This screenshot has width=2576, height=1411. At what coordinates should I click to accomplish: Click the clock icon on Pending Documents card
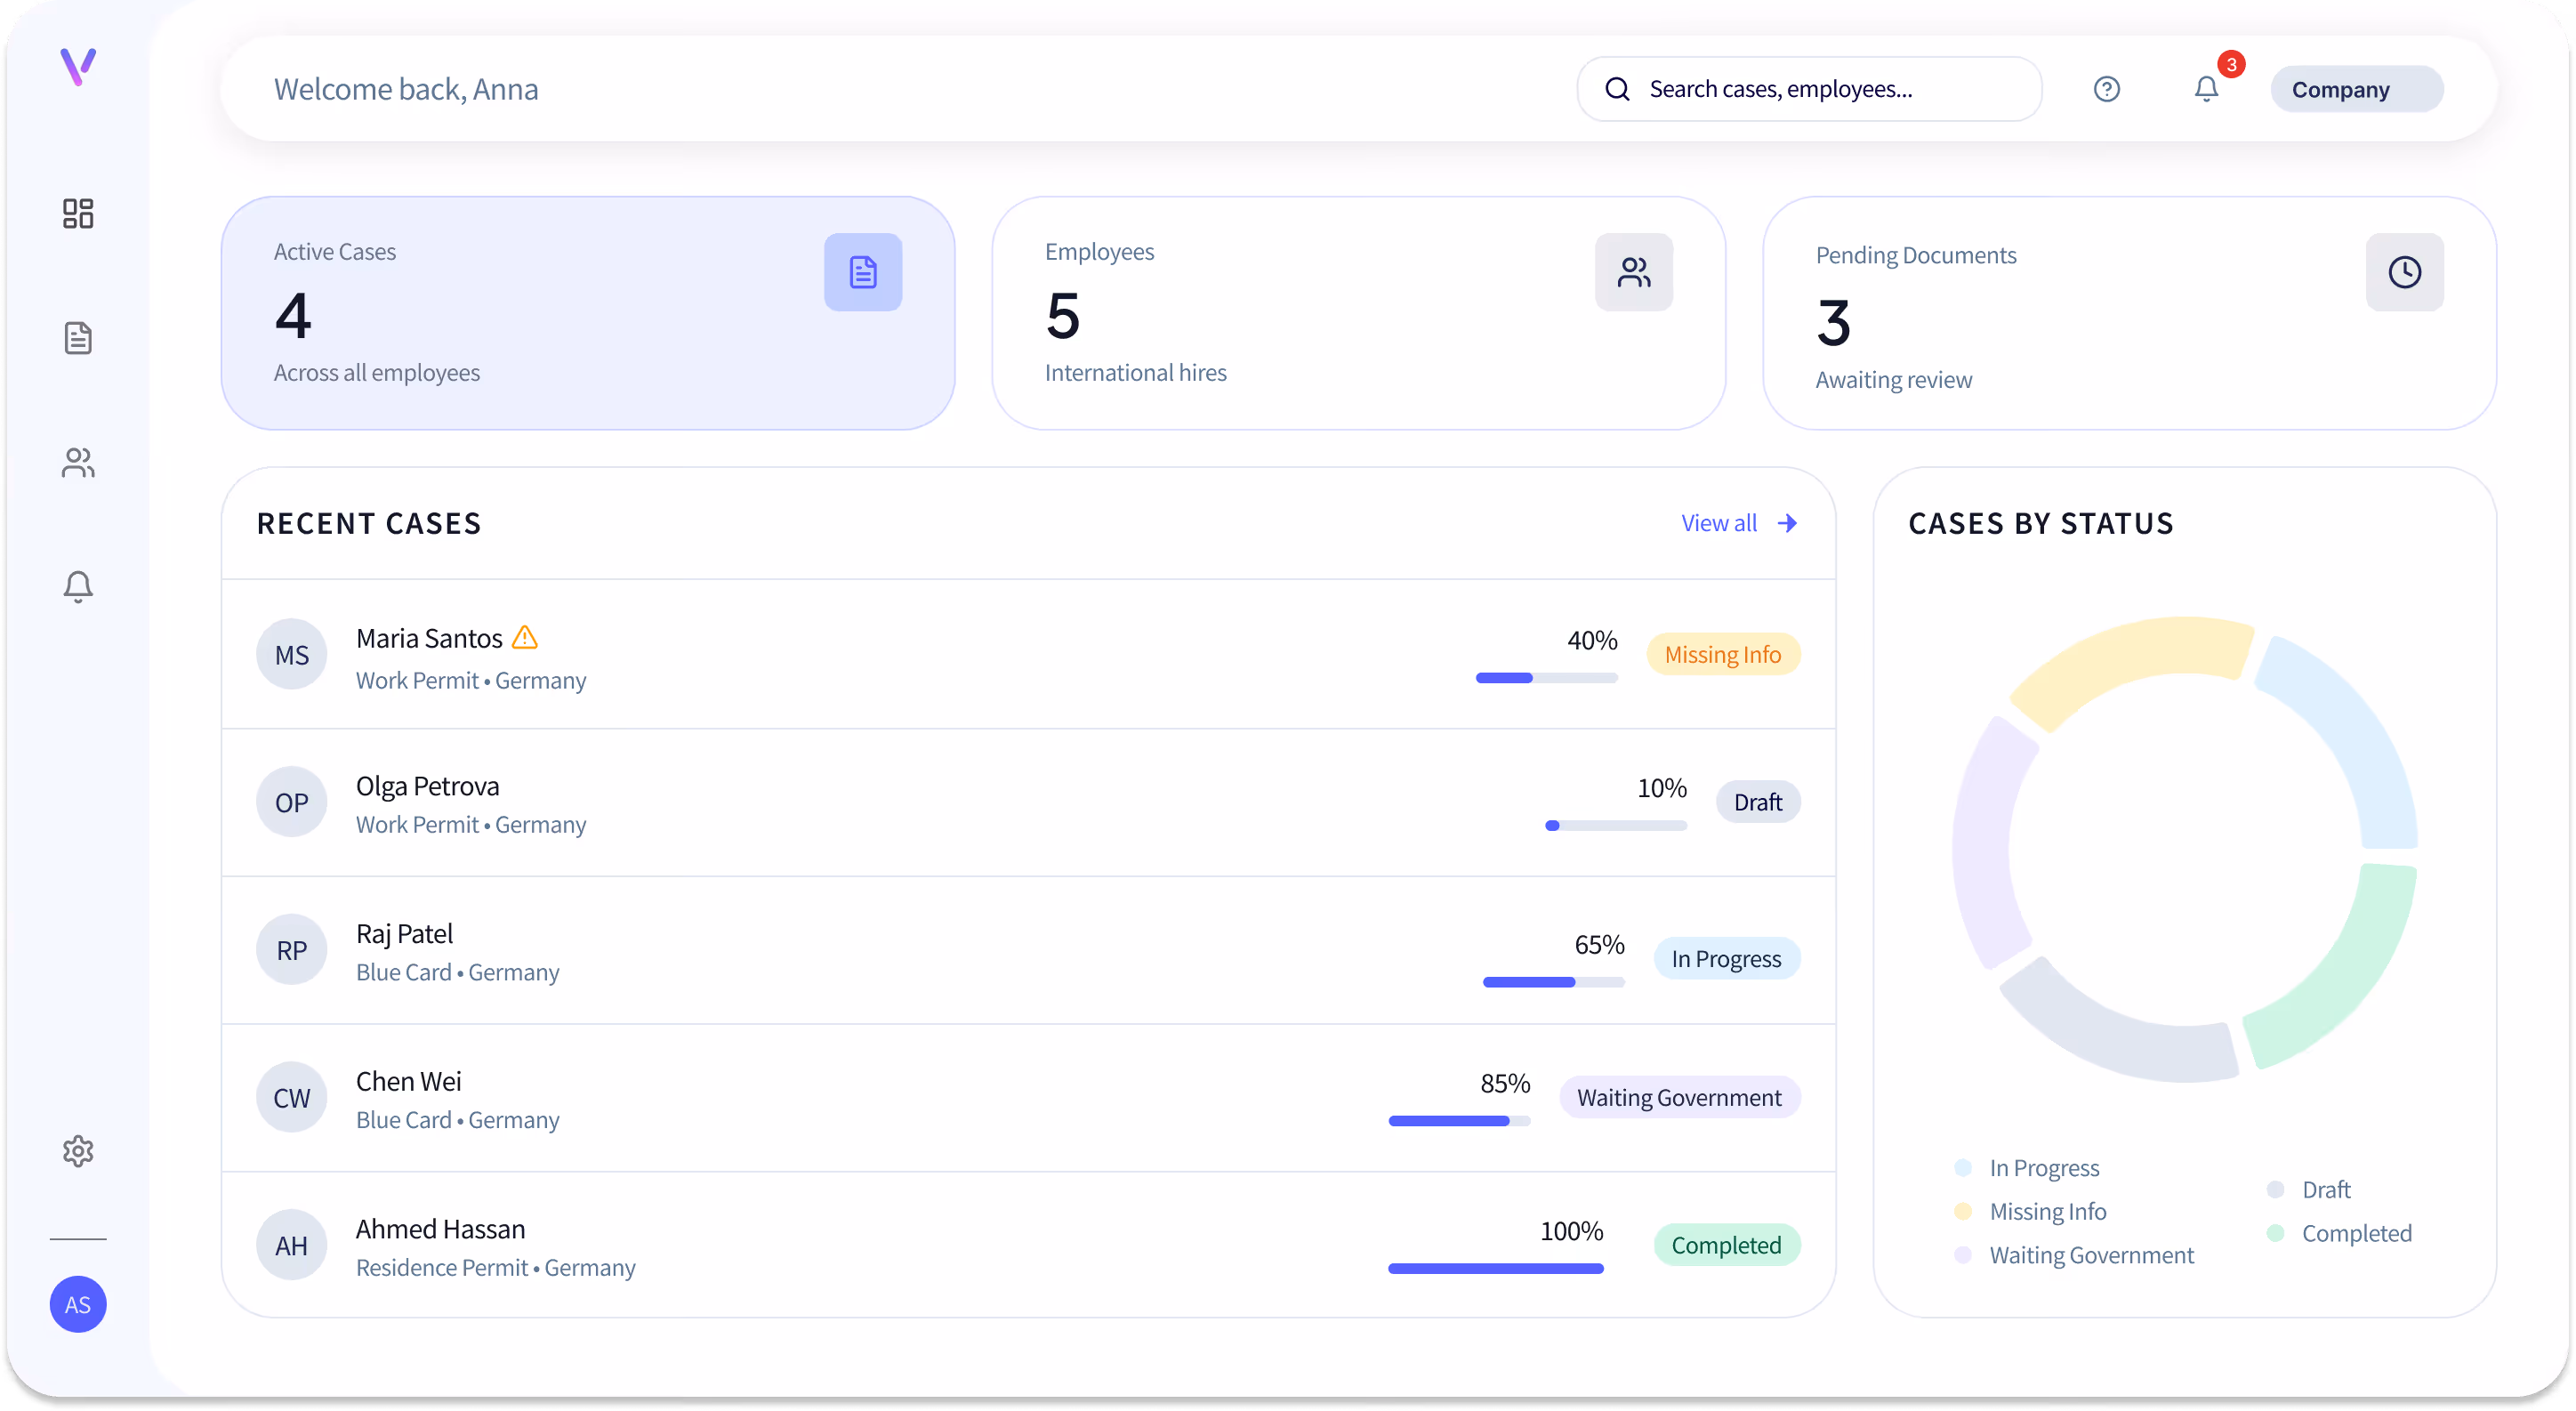coord(2404,271)
